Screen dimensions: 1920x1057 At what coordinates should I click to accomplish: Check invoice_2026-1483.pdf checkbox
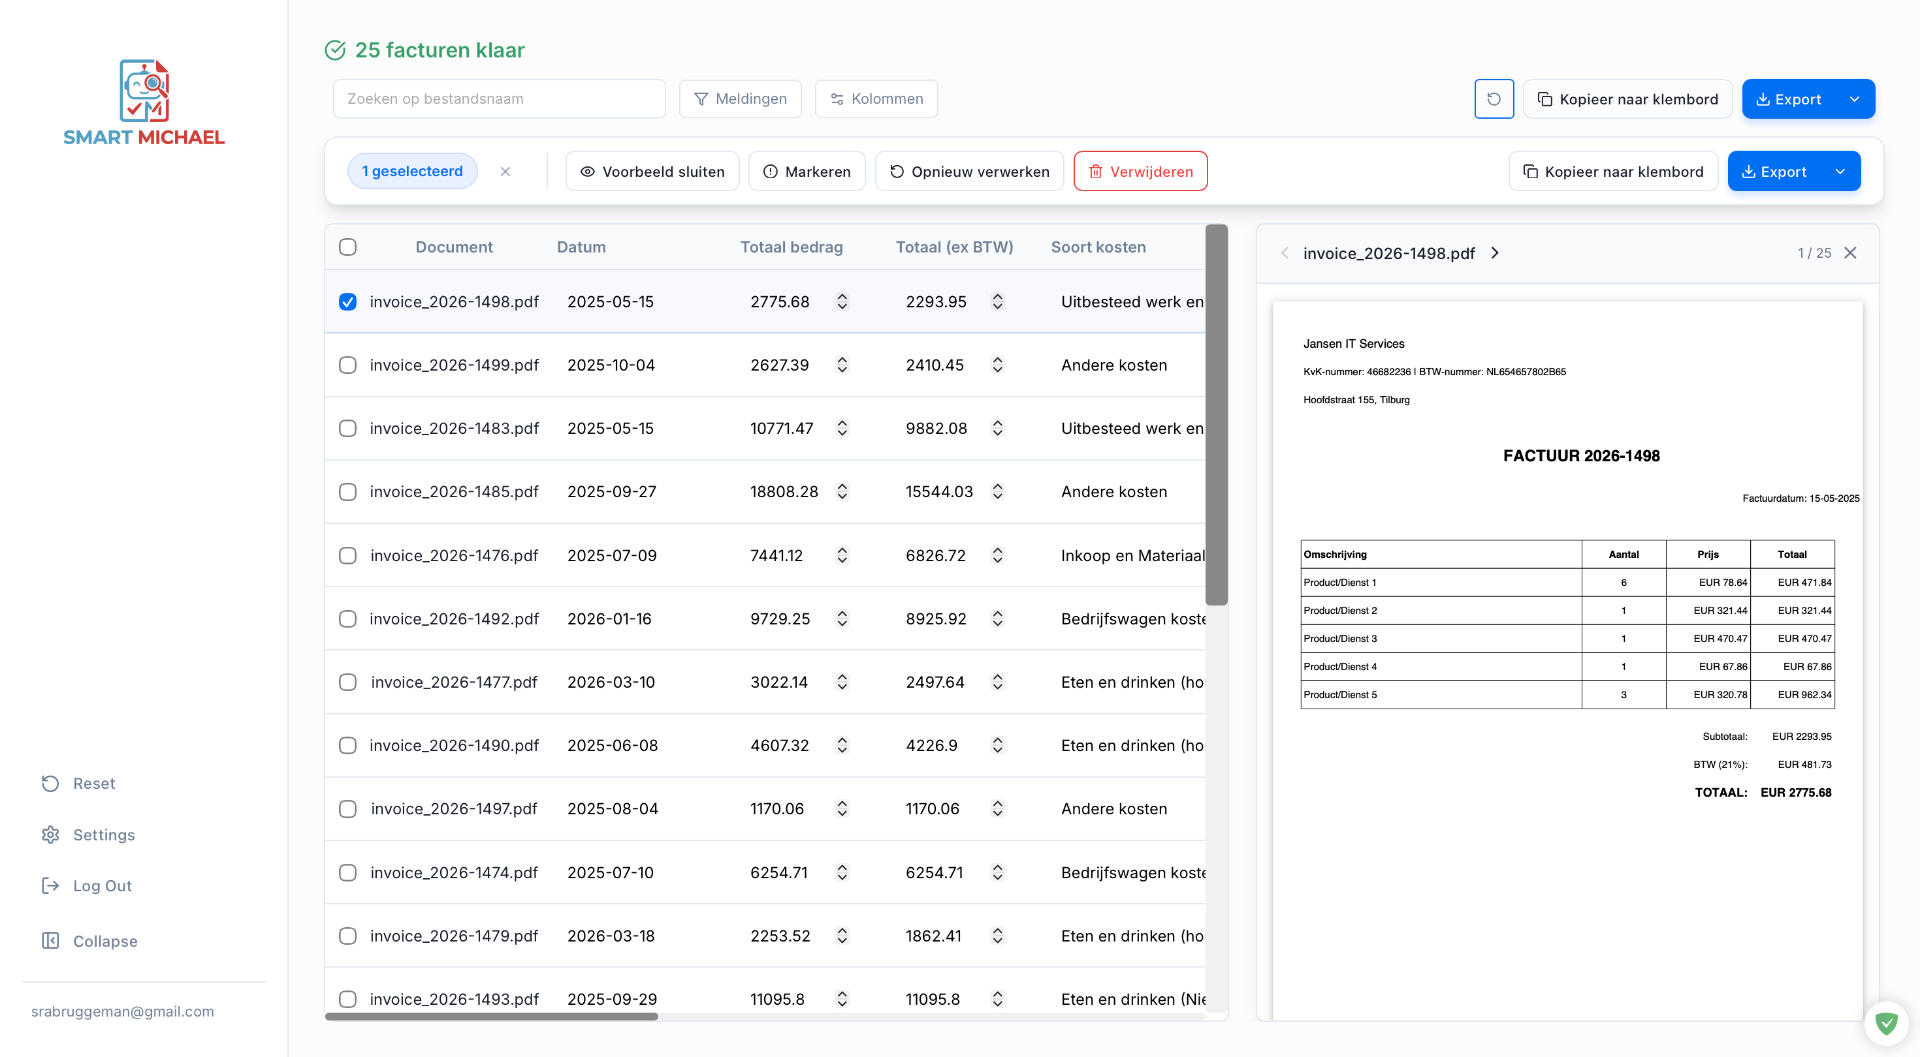[348, 428]
